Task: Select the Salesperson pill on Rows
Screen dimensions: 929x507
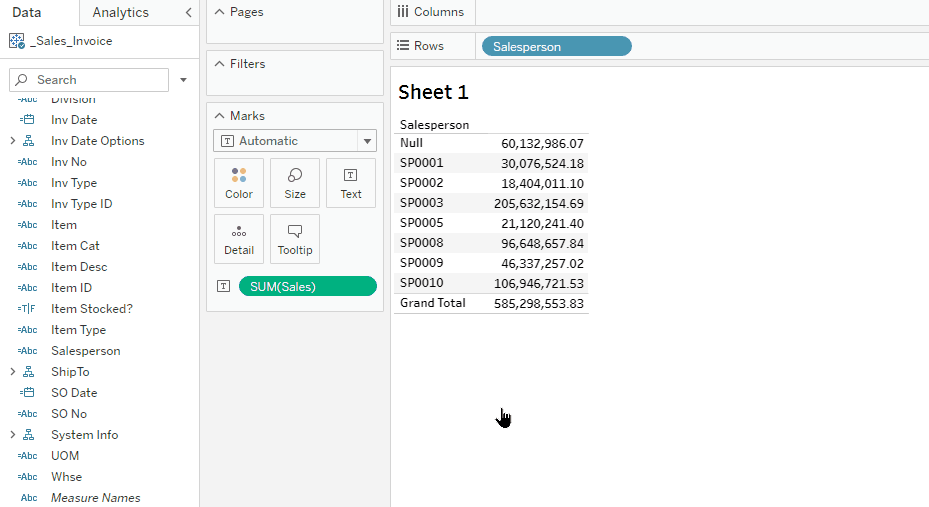Action: [556, 46]
